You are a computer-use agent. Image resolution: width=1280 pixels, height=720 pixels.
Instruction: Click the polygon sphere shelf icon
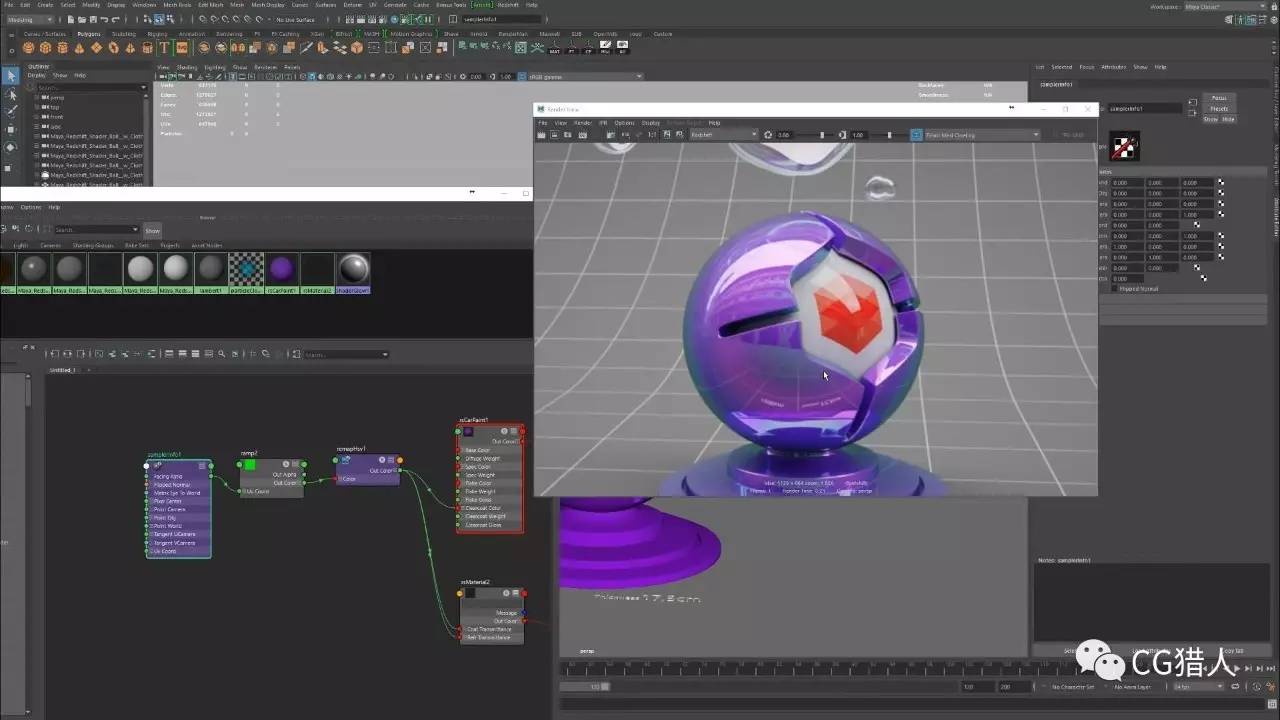point(29,47)
